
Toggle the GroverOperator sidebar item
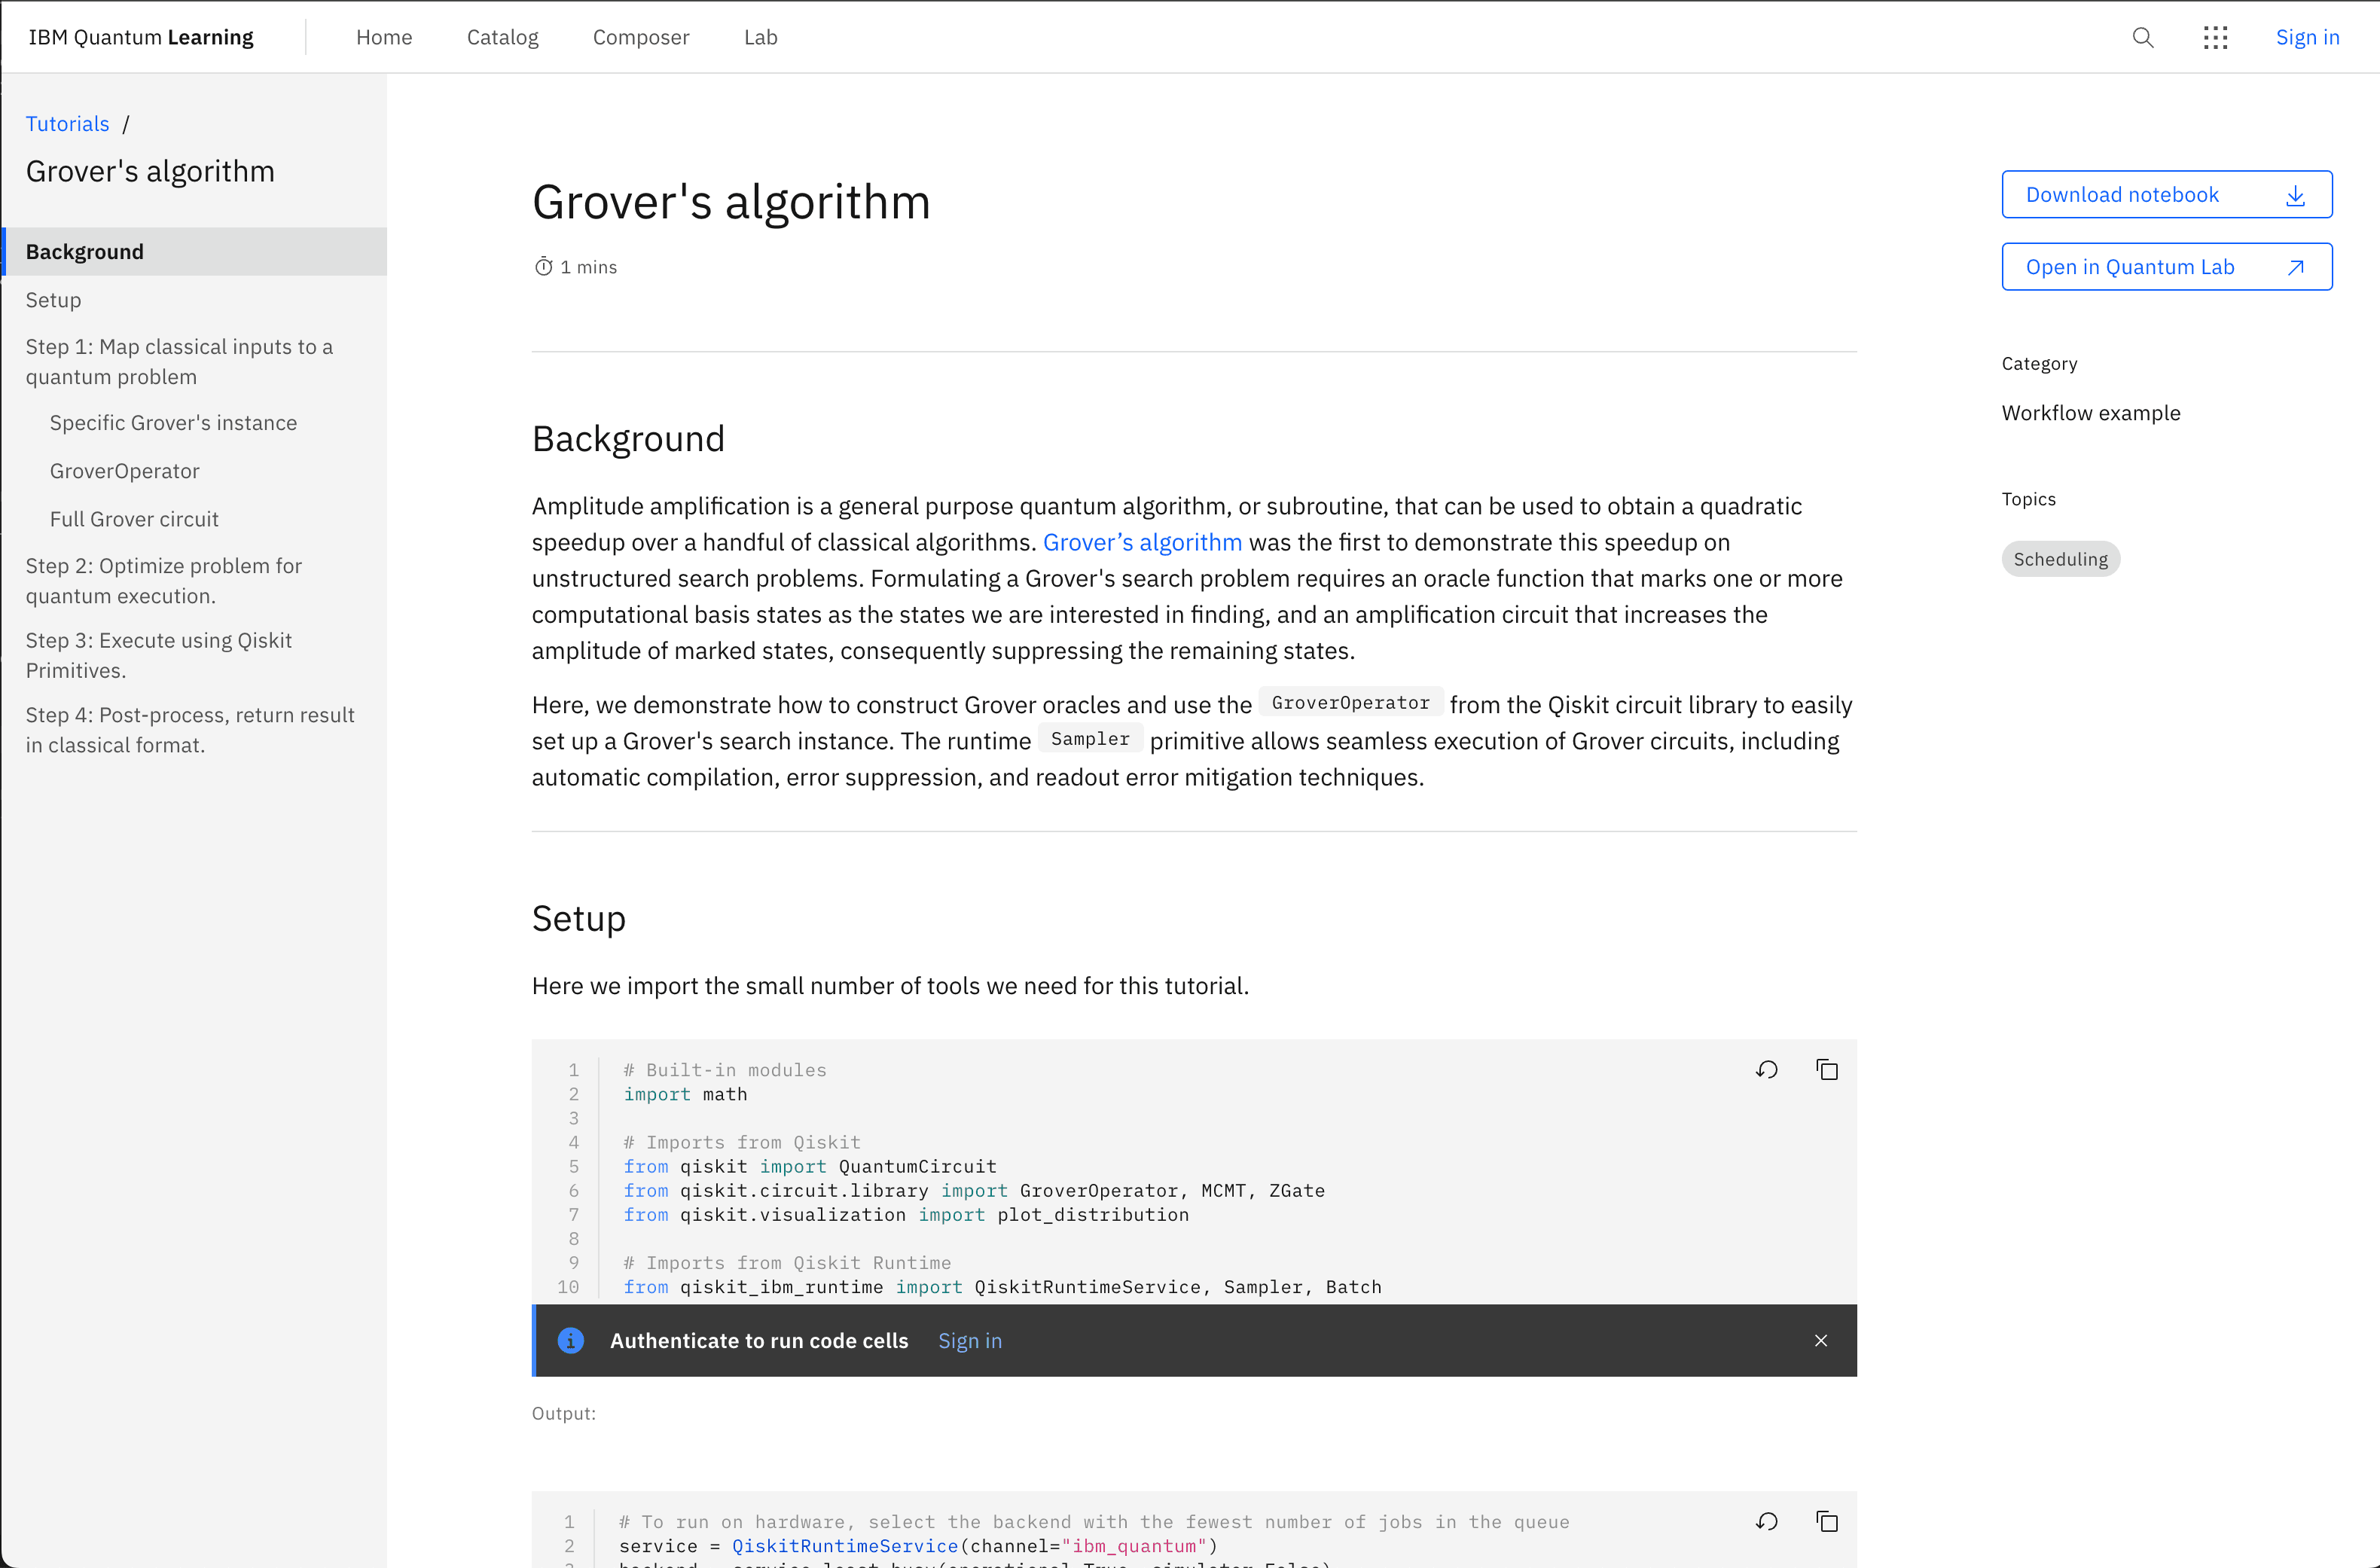pos(126,471)
